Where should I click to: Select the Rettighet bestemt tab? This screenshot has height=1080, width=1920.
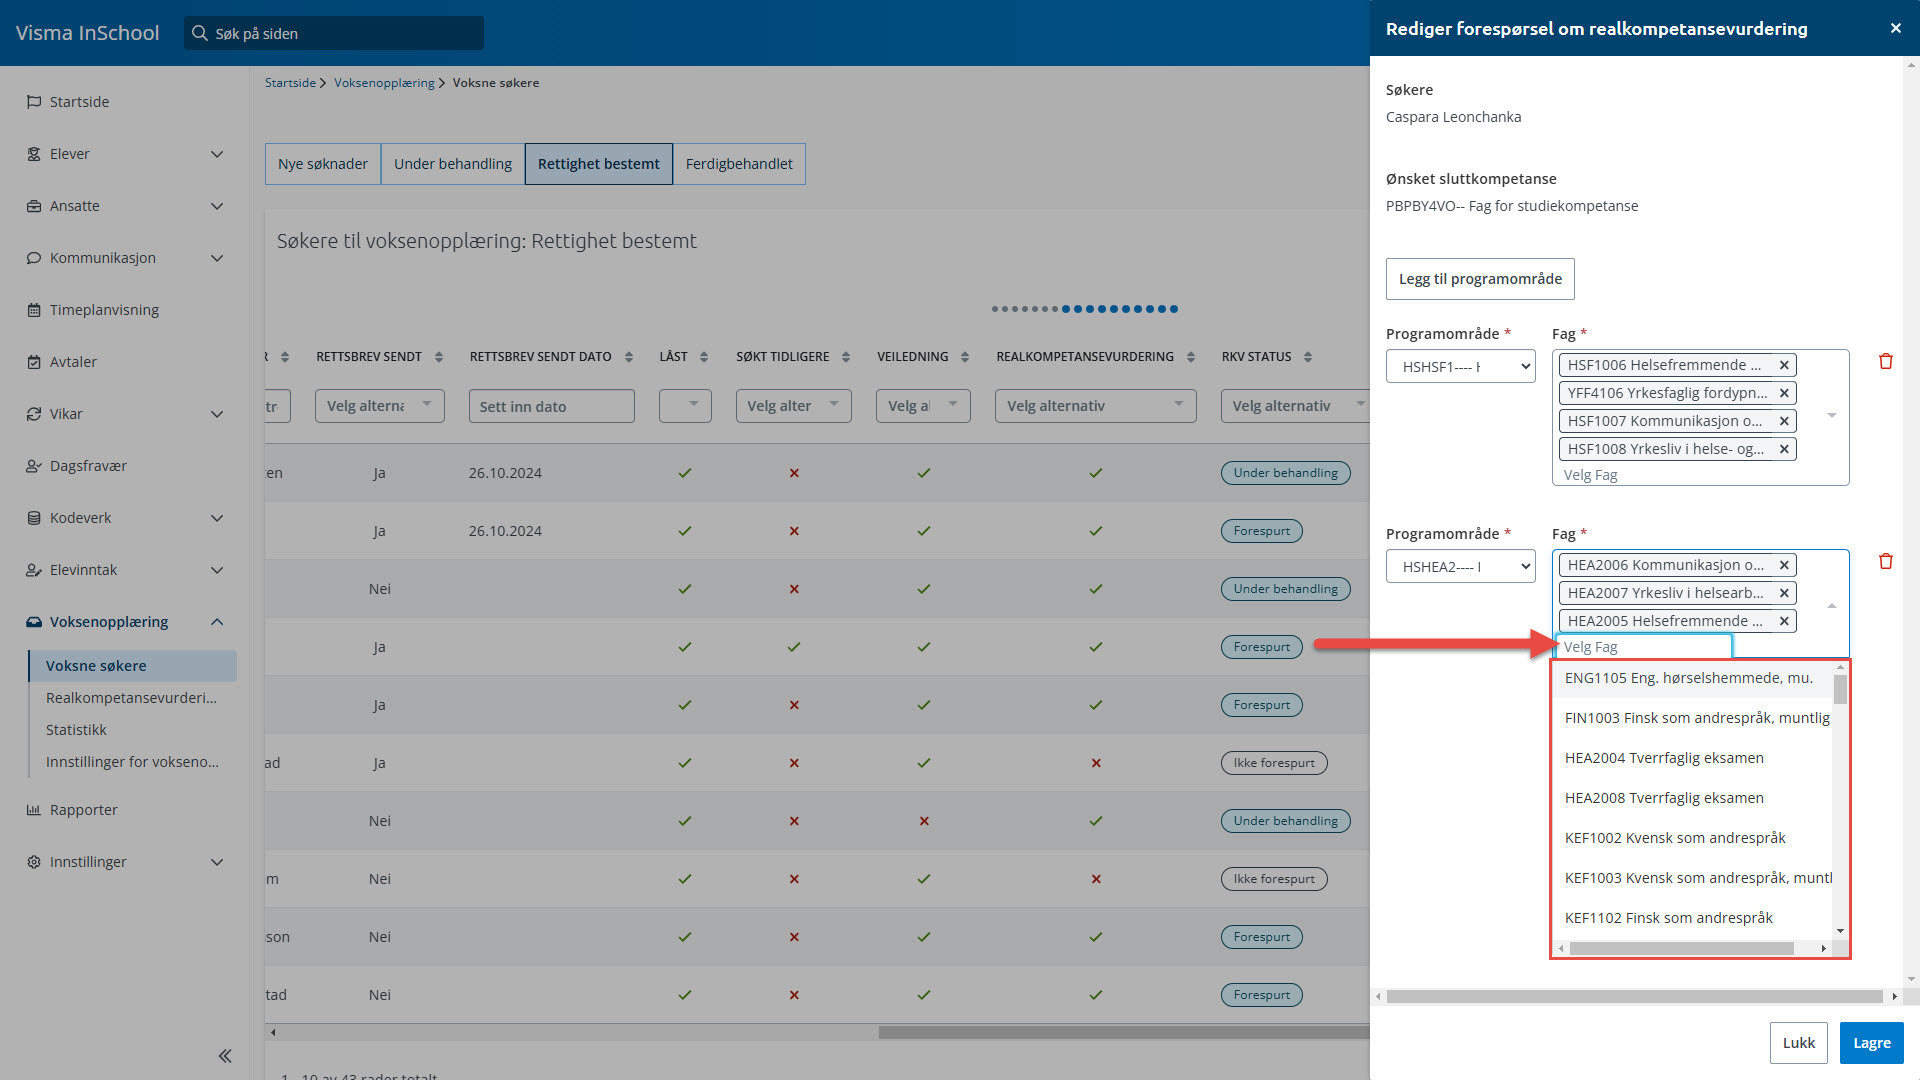pyautogui.click(x=599, y=164)
